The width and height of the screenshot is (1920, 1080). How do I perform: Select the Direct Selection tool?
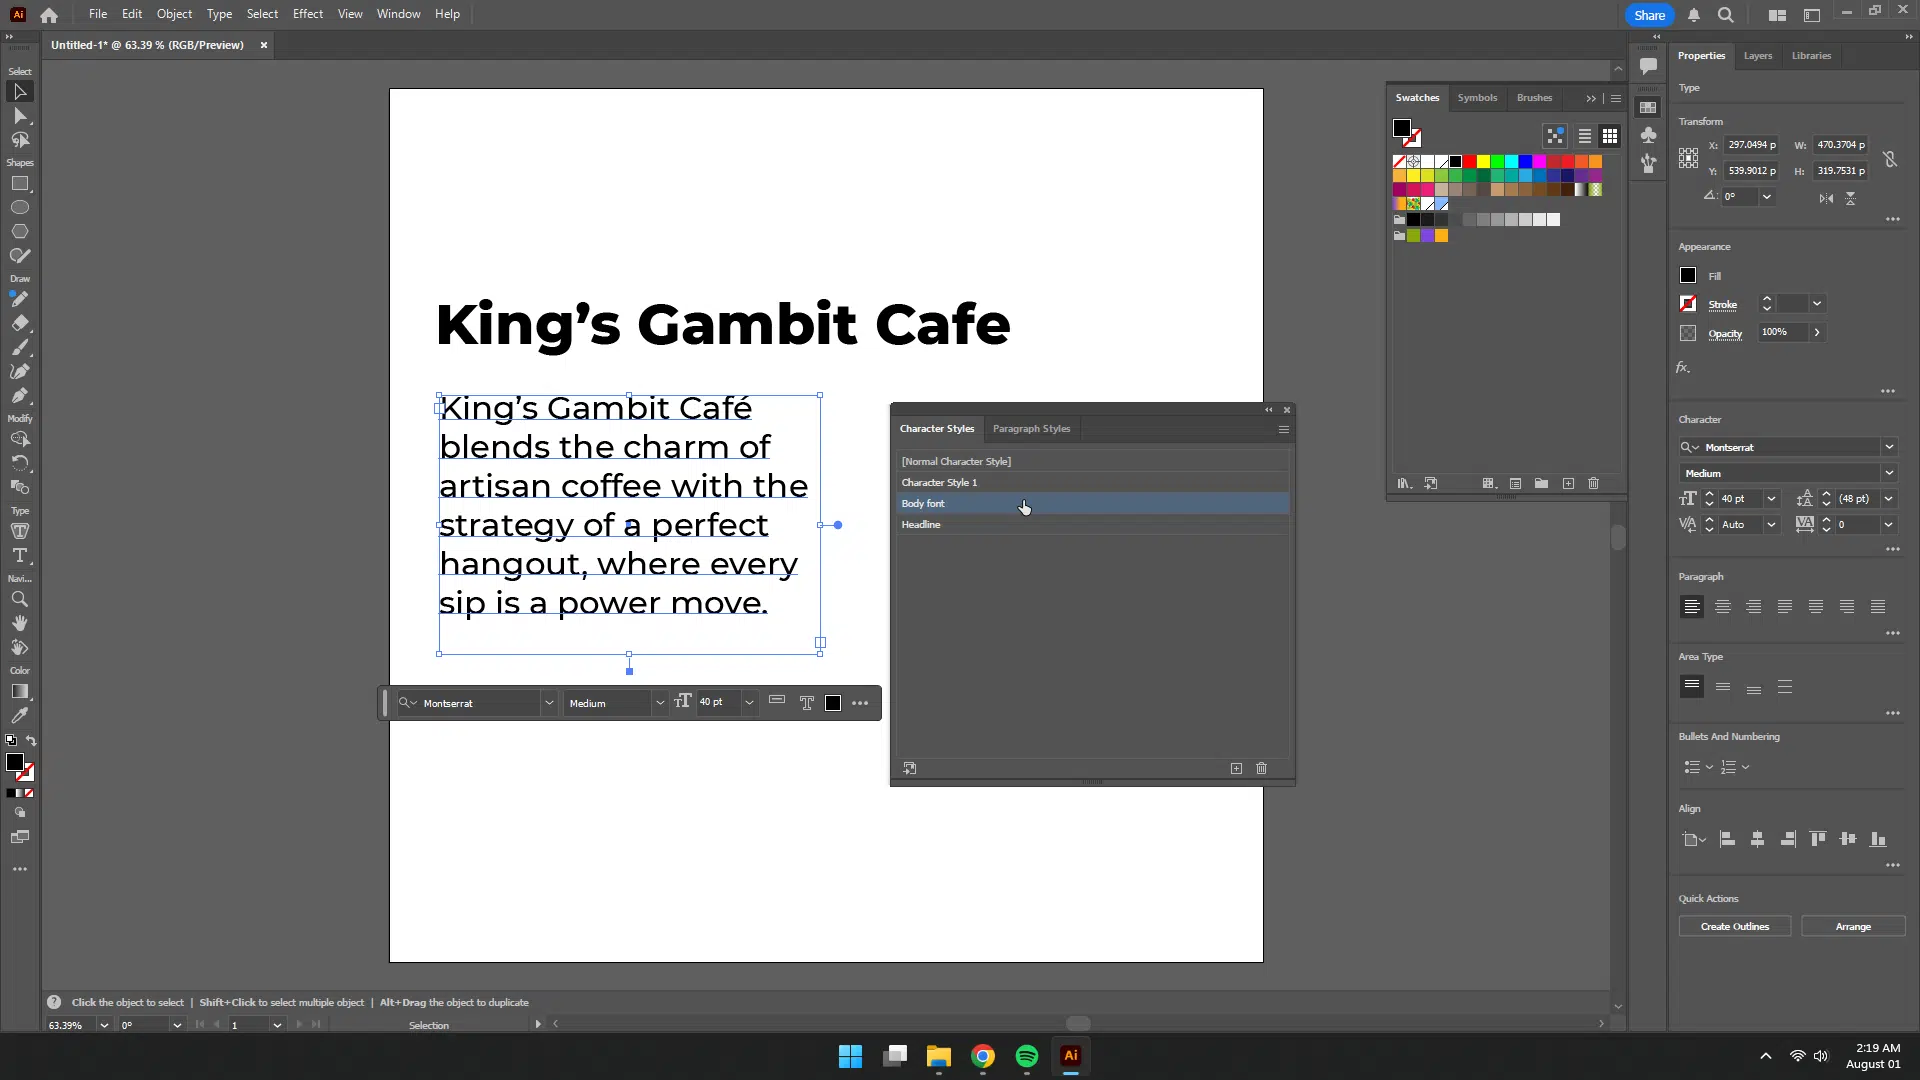coord(19,116)
